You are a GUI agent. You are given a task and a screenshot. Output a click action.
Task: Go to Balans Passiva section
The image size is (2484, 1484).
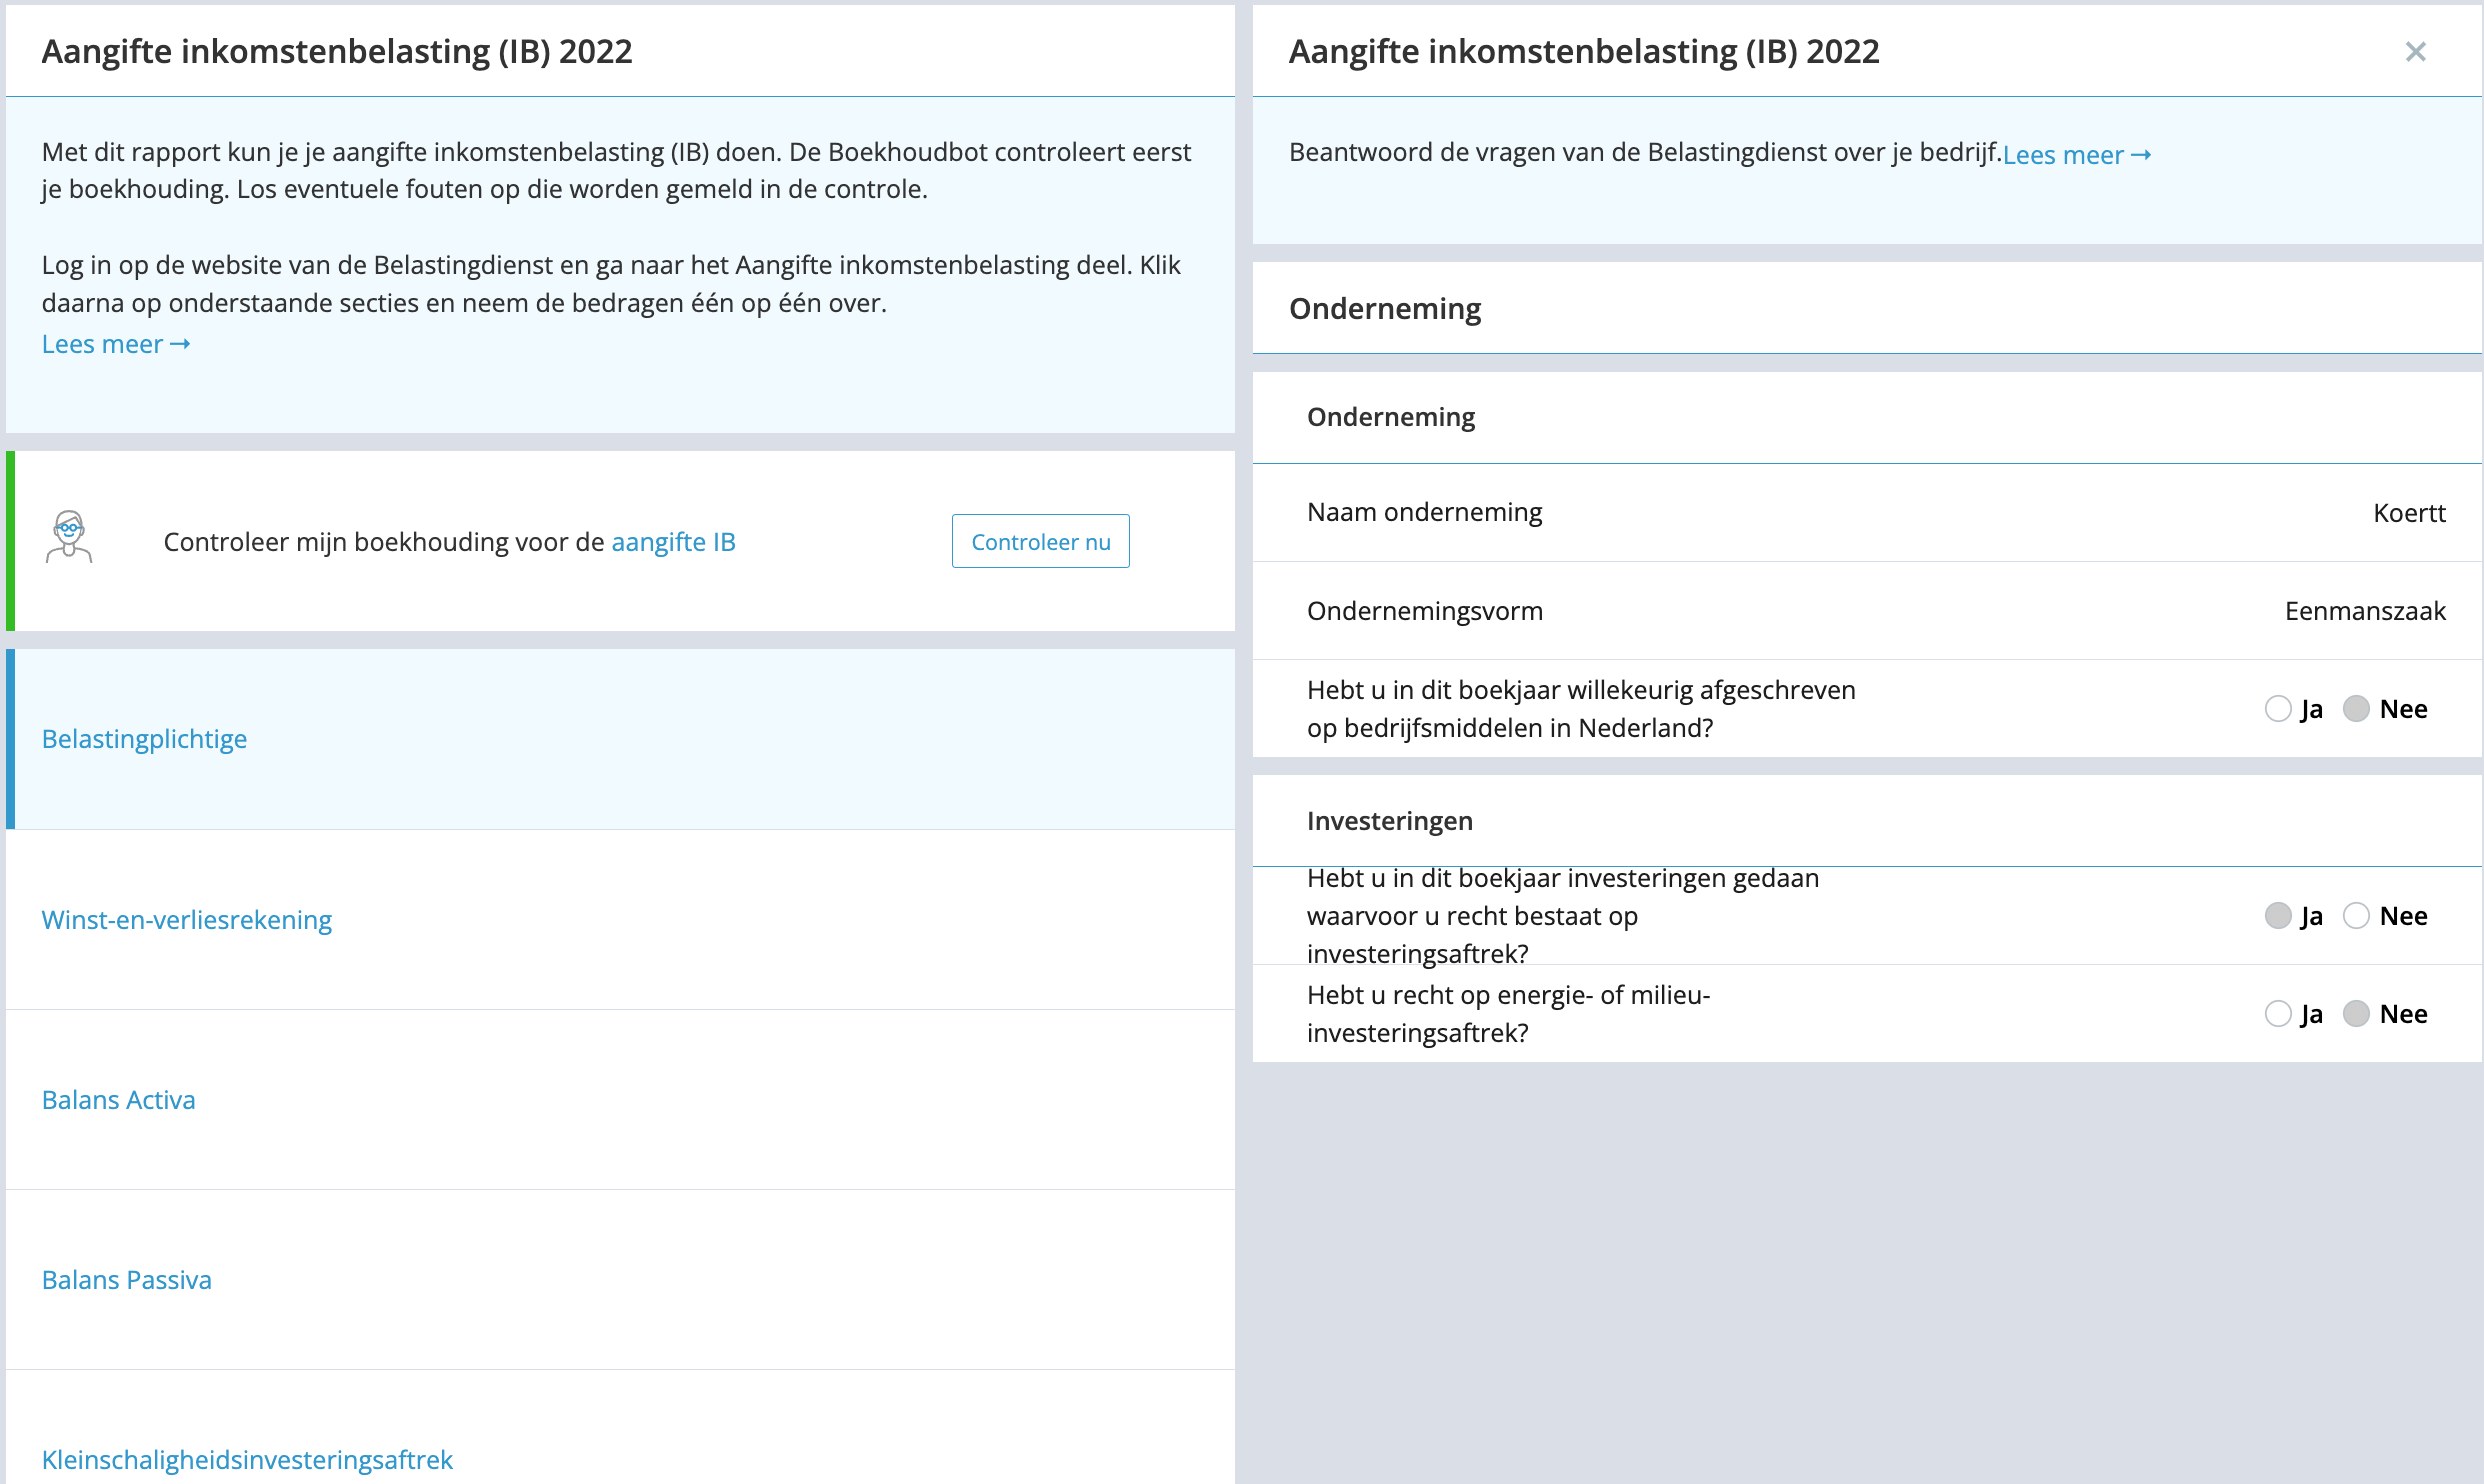(x=126, y=1280)
